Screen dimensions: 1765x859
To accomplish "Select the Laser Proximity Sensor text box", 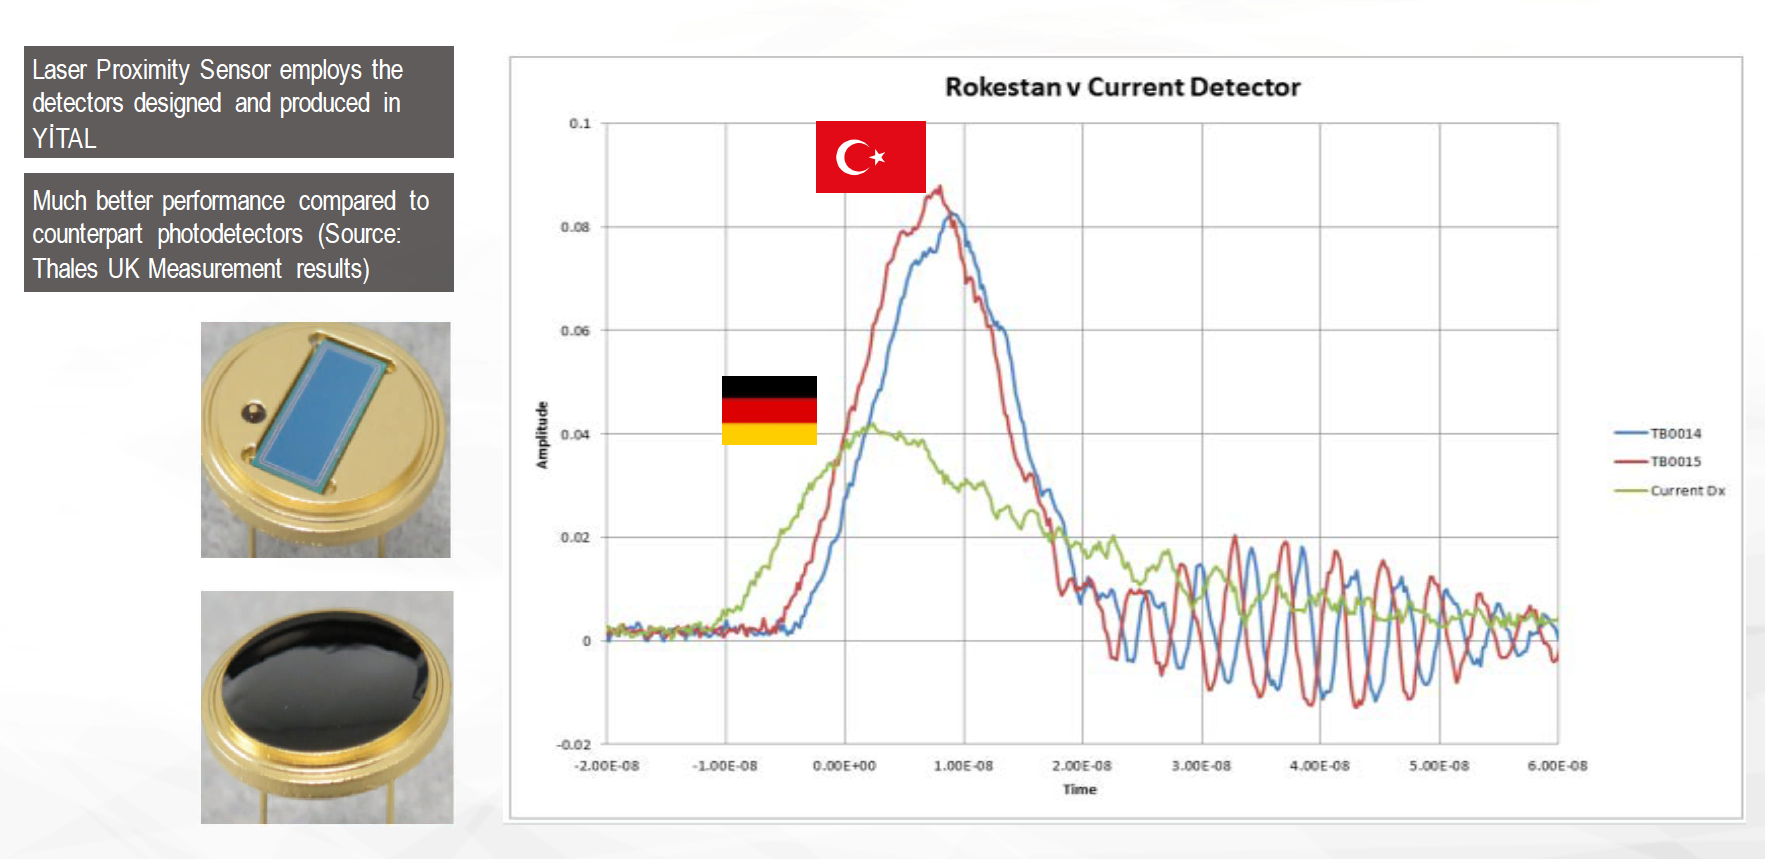I will [x=238, y=102].
